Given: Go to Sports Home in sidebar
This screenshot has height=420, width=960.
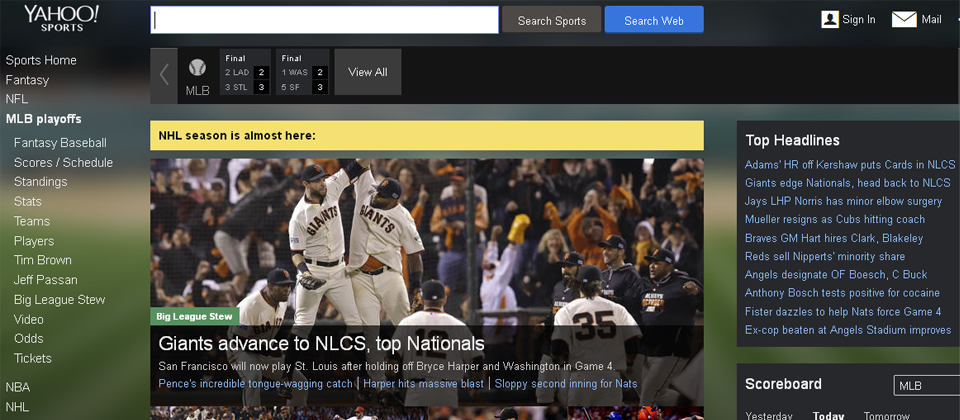Looking at the screenshot, I should tap(41, 60).
